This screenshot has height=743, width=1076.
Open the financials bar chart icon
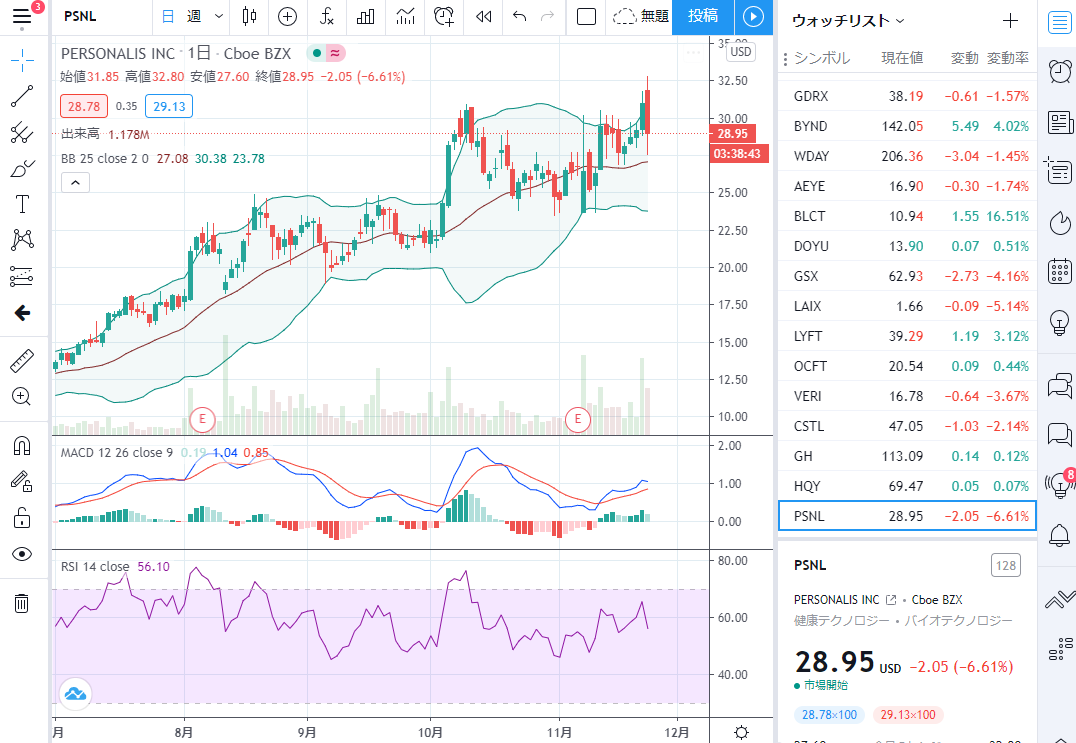(366, 16)
